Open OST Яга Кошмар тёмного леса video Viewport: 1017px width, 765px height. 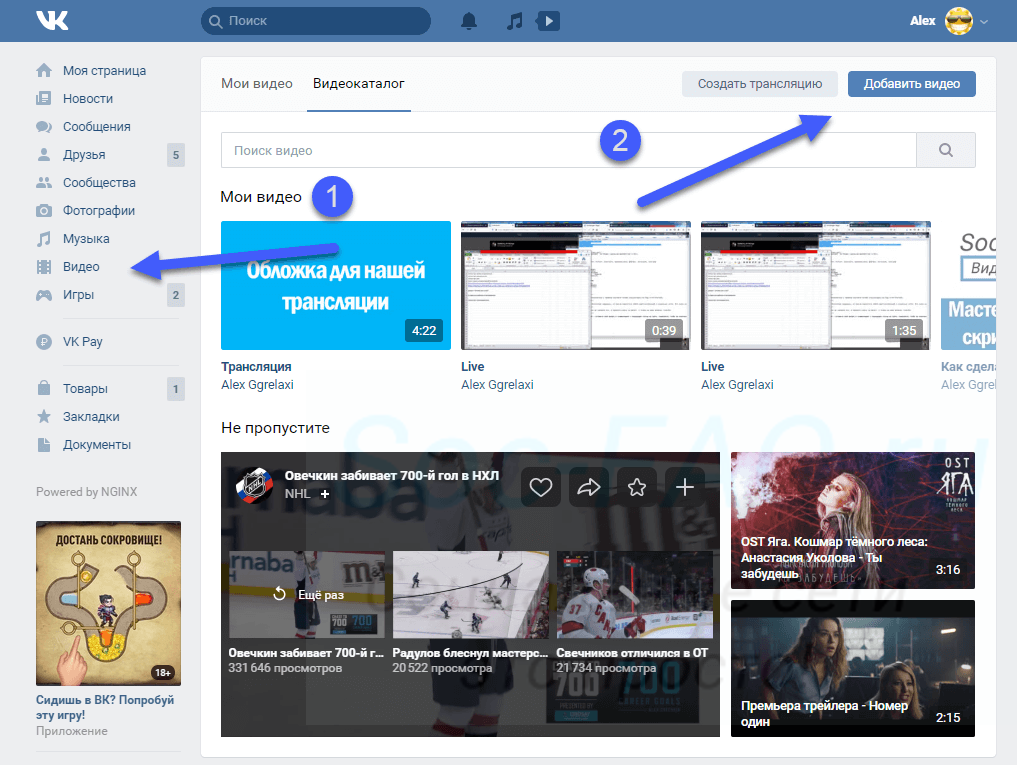(852, 520)
